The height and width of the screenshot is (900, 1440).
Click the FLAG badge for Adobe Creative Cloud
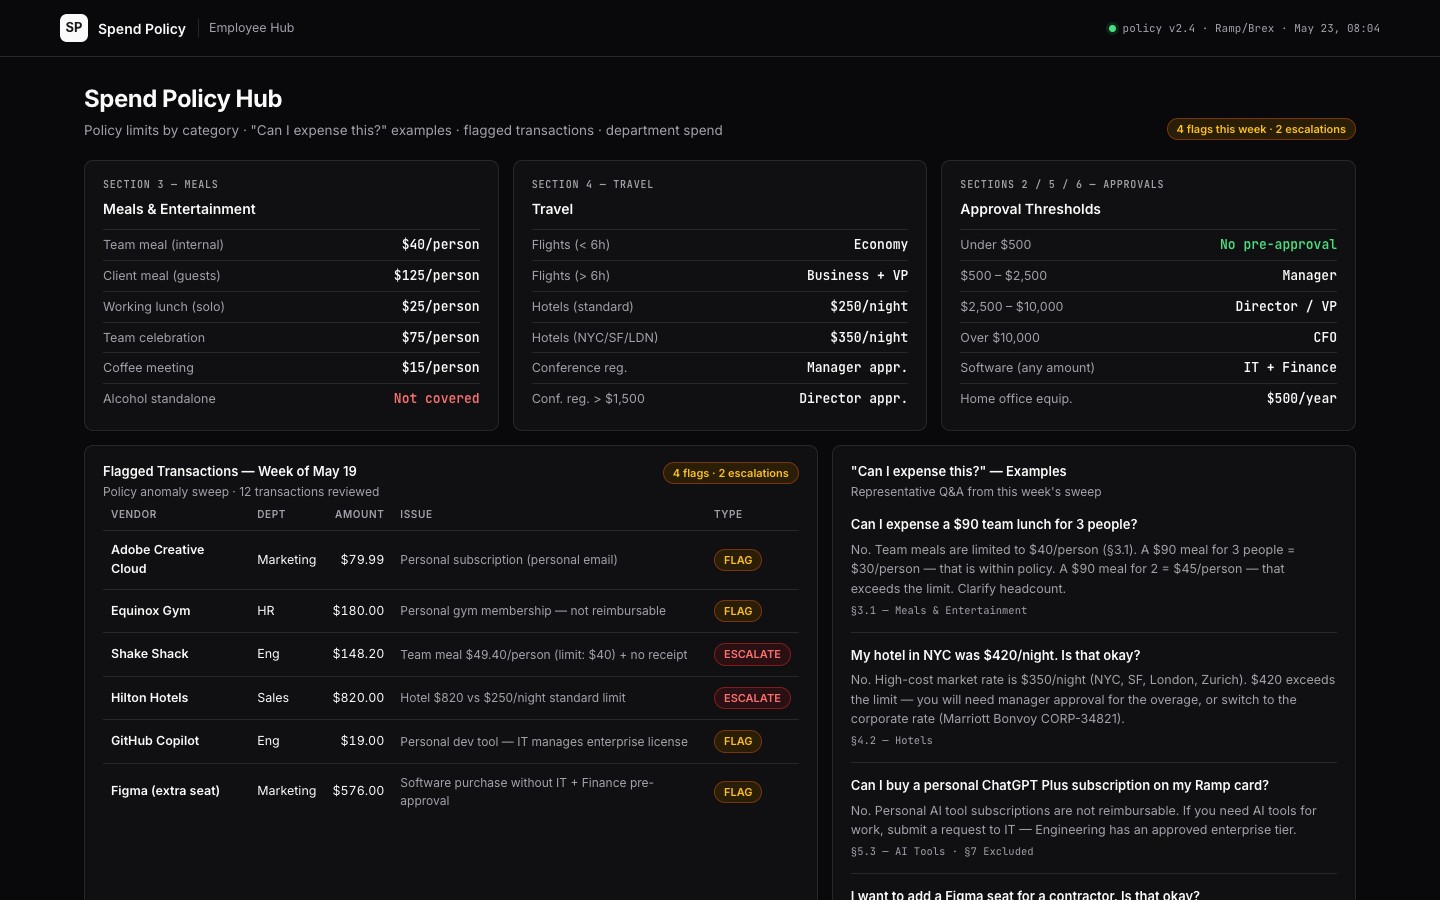tap(738, 560)
